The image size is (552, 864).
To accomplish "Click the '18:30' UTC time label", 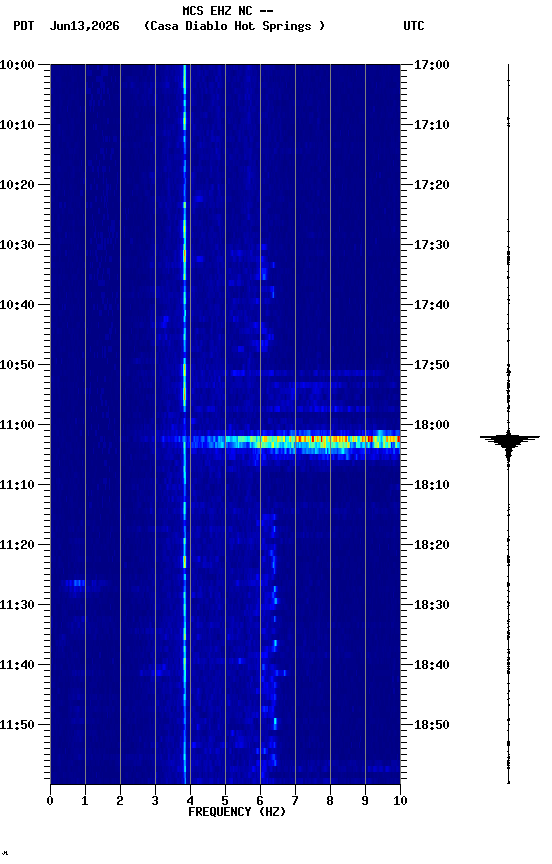I will point(432,605).
